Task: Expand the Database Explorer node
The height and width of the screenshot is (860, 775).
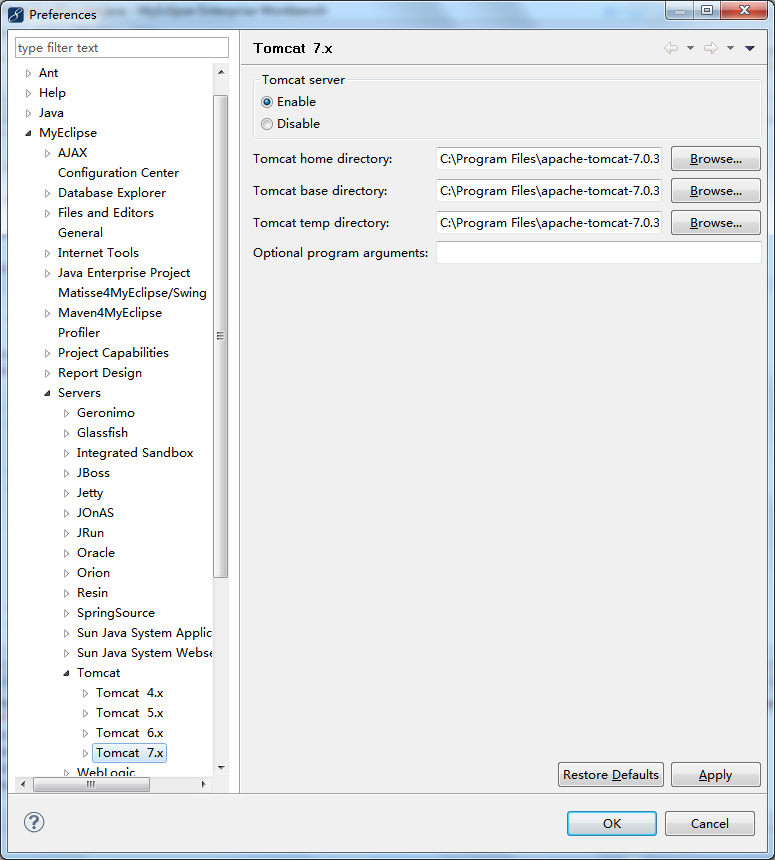Action: coord(47,194)
